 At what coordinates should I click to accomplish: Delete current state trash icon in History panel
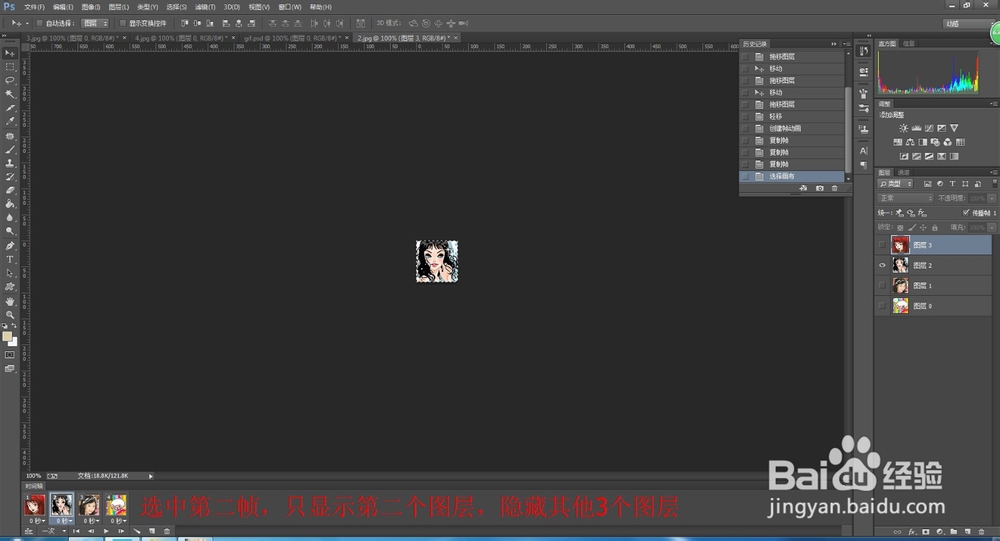(835, 188)
